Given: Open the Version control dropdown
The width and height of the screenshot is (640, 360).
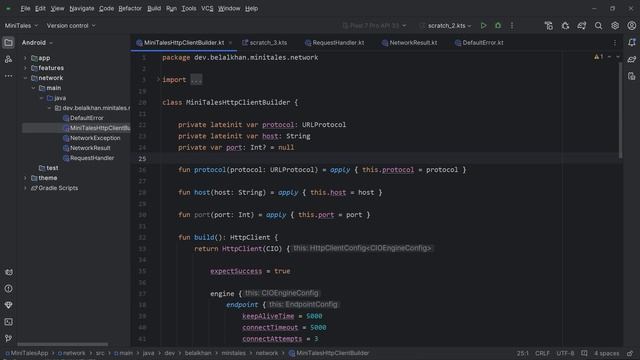Looking at the screenshot, I should coord(71,26).
